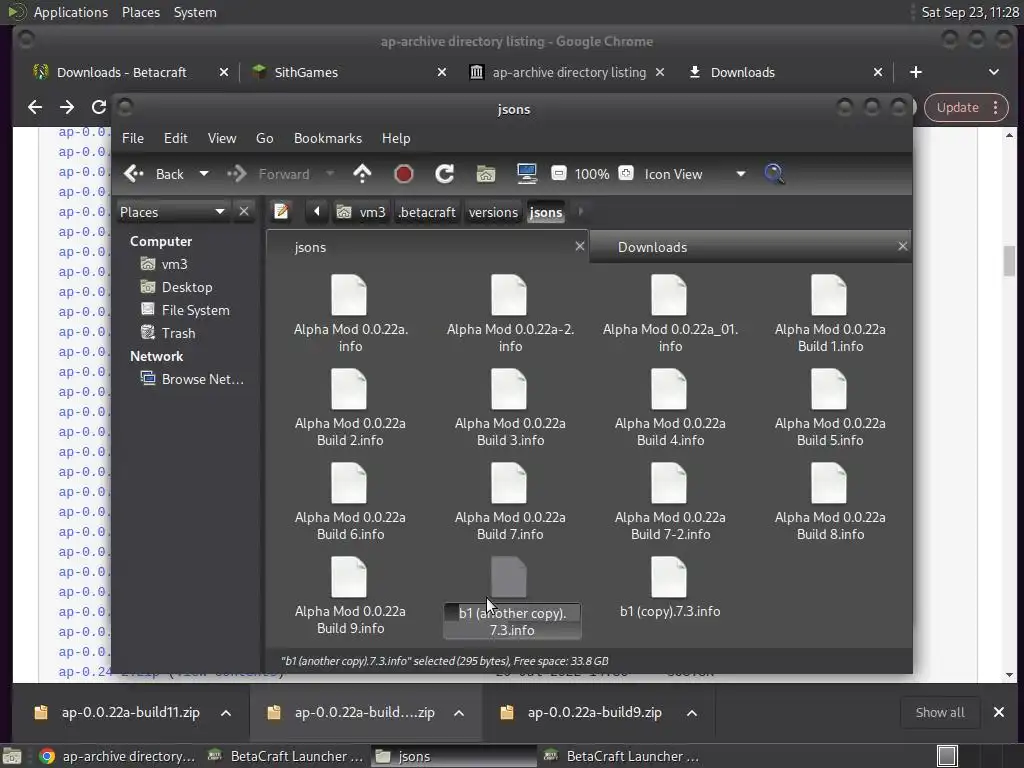Screen dimensions: 1024x768
Task: Open Places side pane dropdown
Action: 172,212
